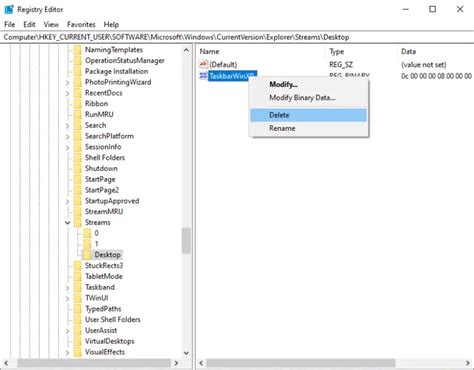The image size is (474, 370).
Task: Click the tree pane scroll left arrow
Action: [6, 363]
